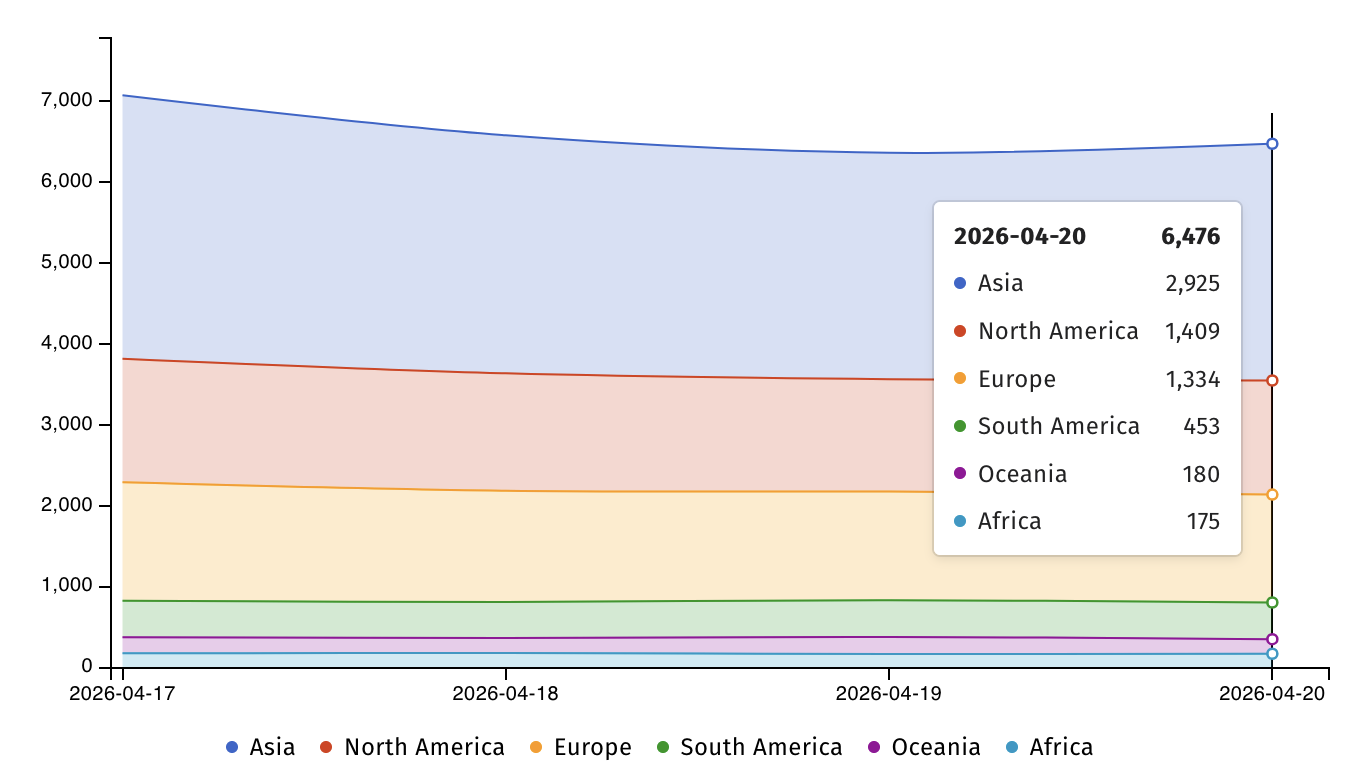Click the 2026-04-19 x-axis label
The image size is (1354, 782).
coord(889,694)
